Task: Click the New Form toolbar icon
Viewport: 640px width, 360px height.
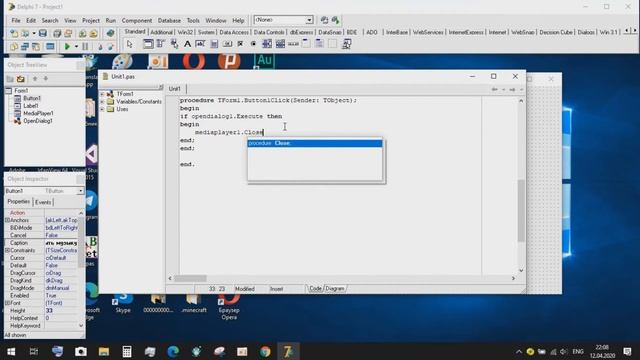Action: point(50,46)
